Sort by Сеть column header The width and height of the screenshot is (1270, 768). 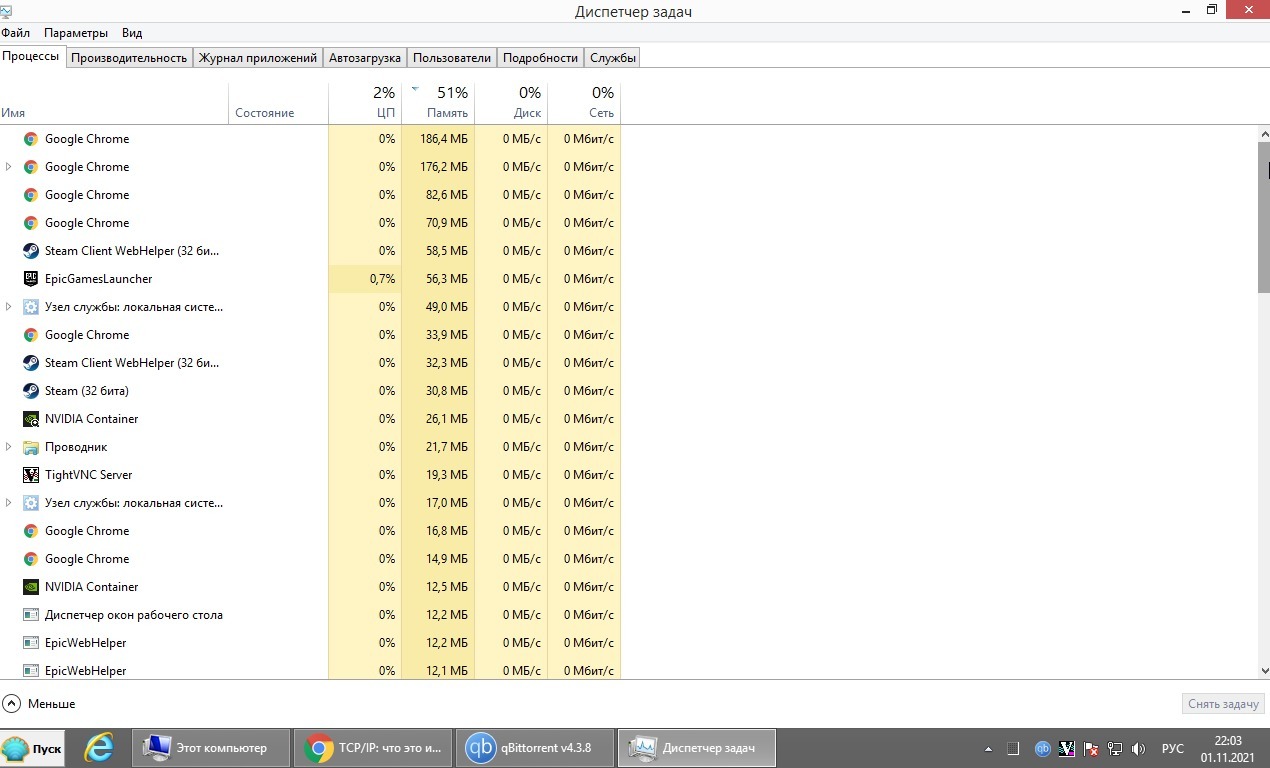pyautogui.click(x=584, y=103)
